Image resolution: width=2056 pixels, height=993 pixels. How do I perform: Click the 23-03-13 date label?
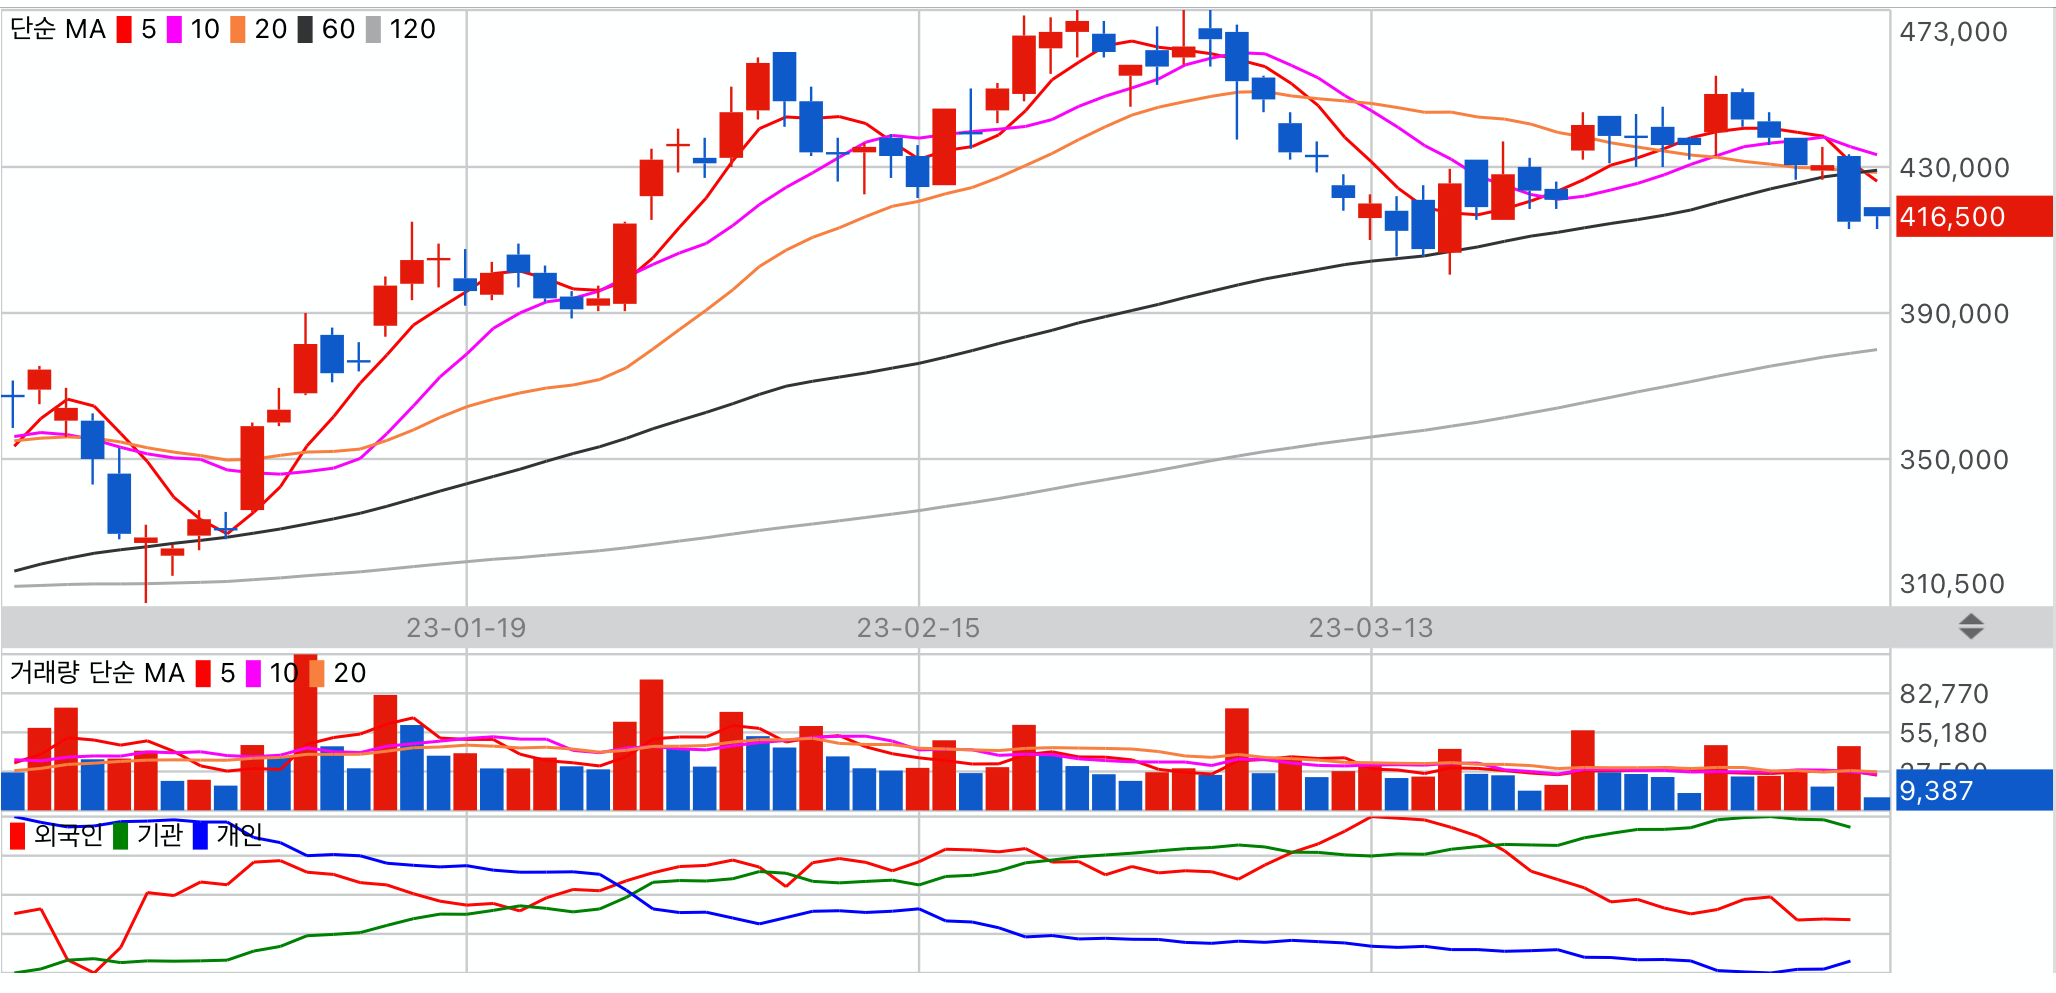coord(1371,628)
